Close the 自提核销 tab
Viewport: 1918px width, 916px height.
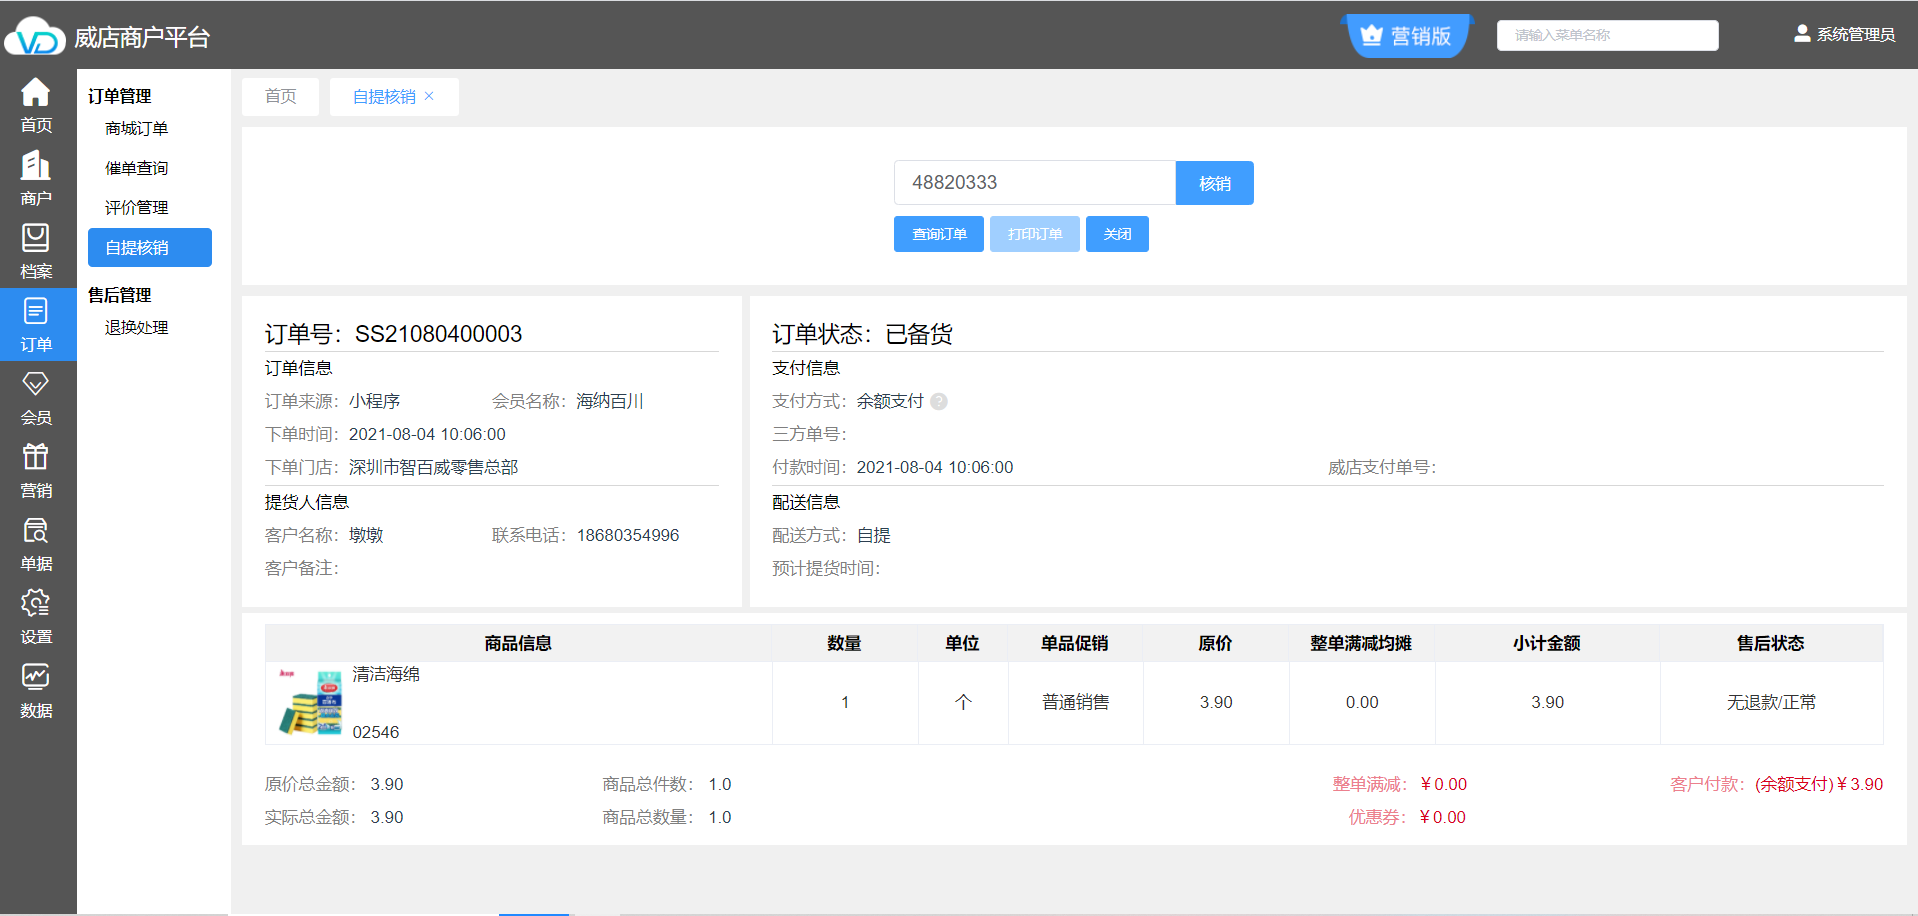430,96
